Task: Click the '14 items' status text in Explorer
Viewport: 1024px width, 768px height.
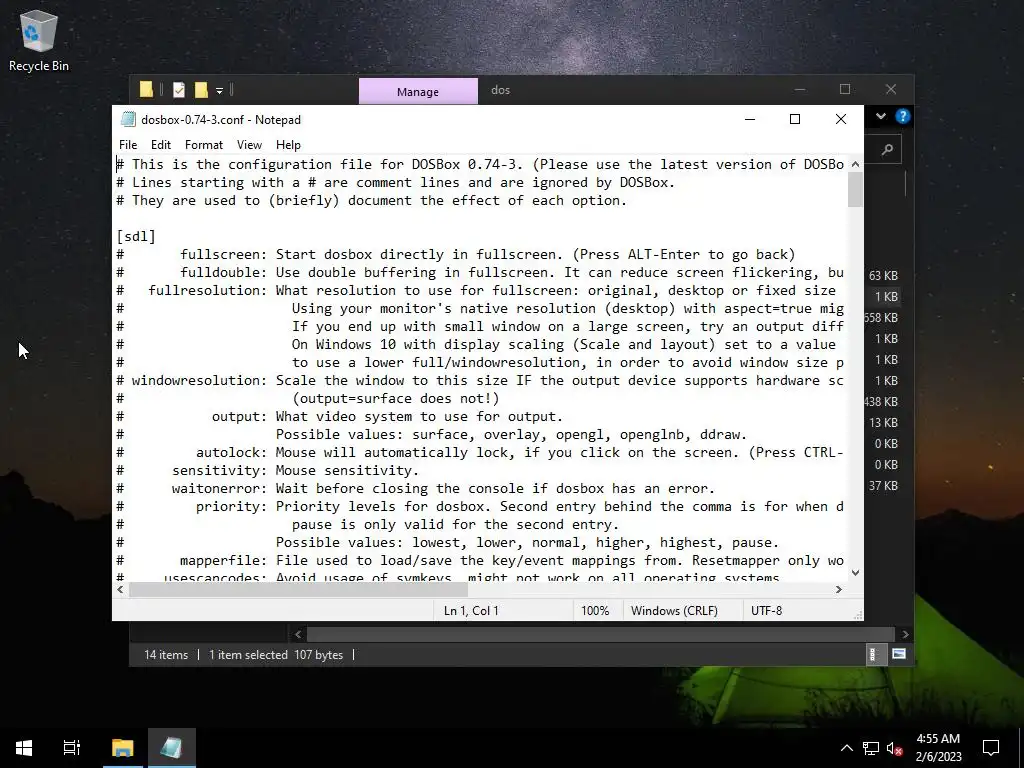Action: click(166, 655)
